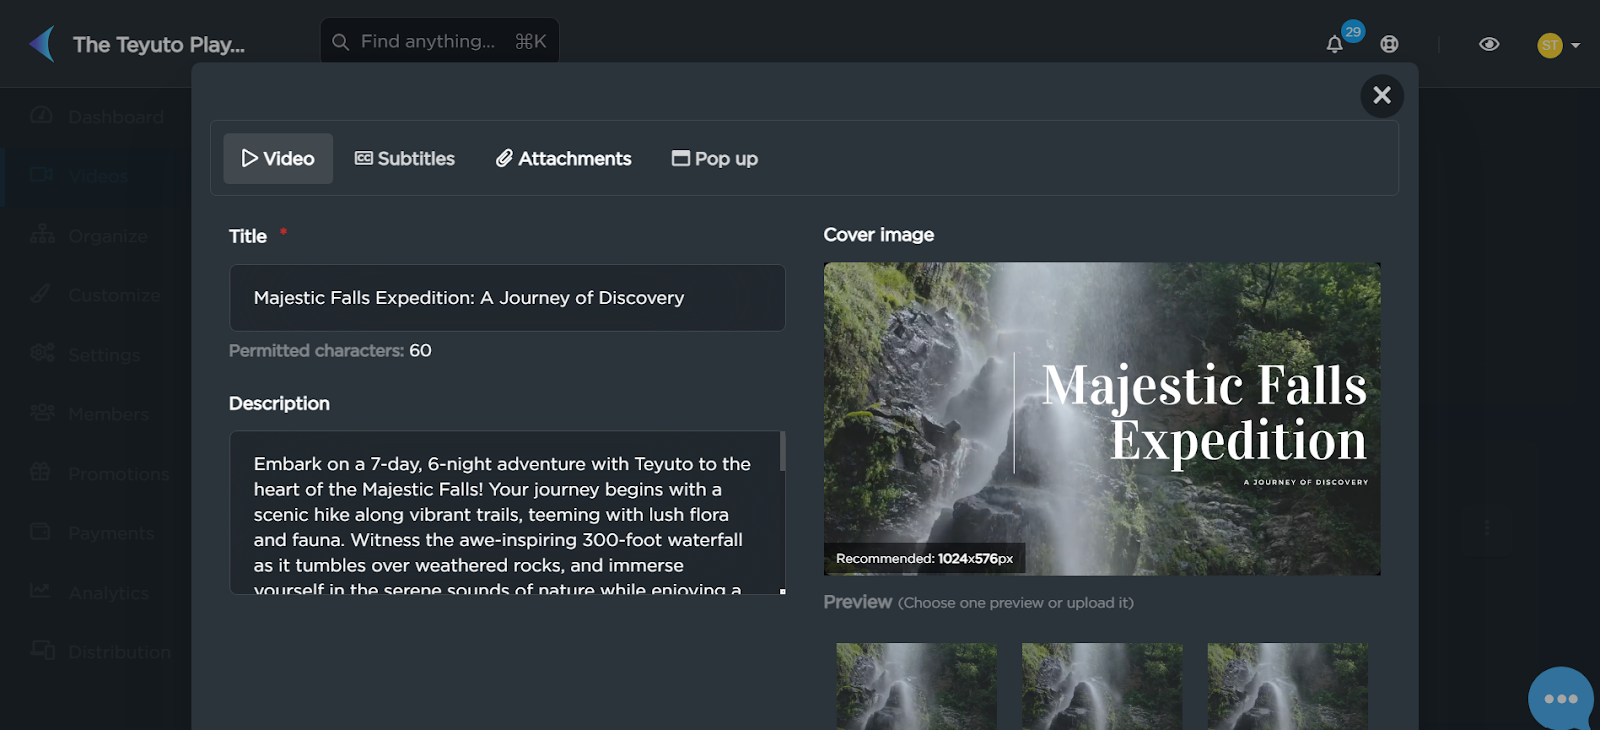Click the Customize brush icon
Image resolution: width=1600 pixels, height=730 pixels.
click(40, 293)
